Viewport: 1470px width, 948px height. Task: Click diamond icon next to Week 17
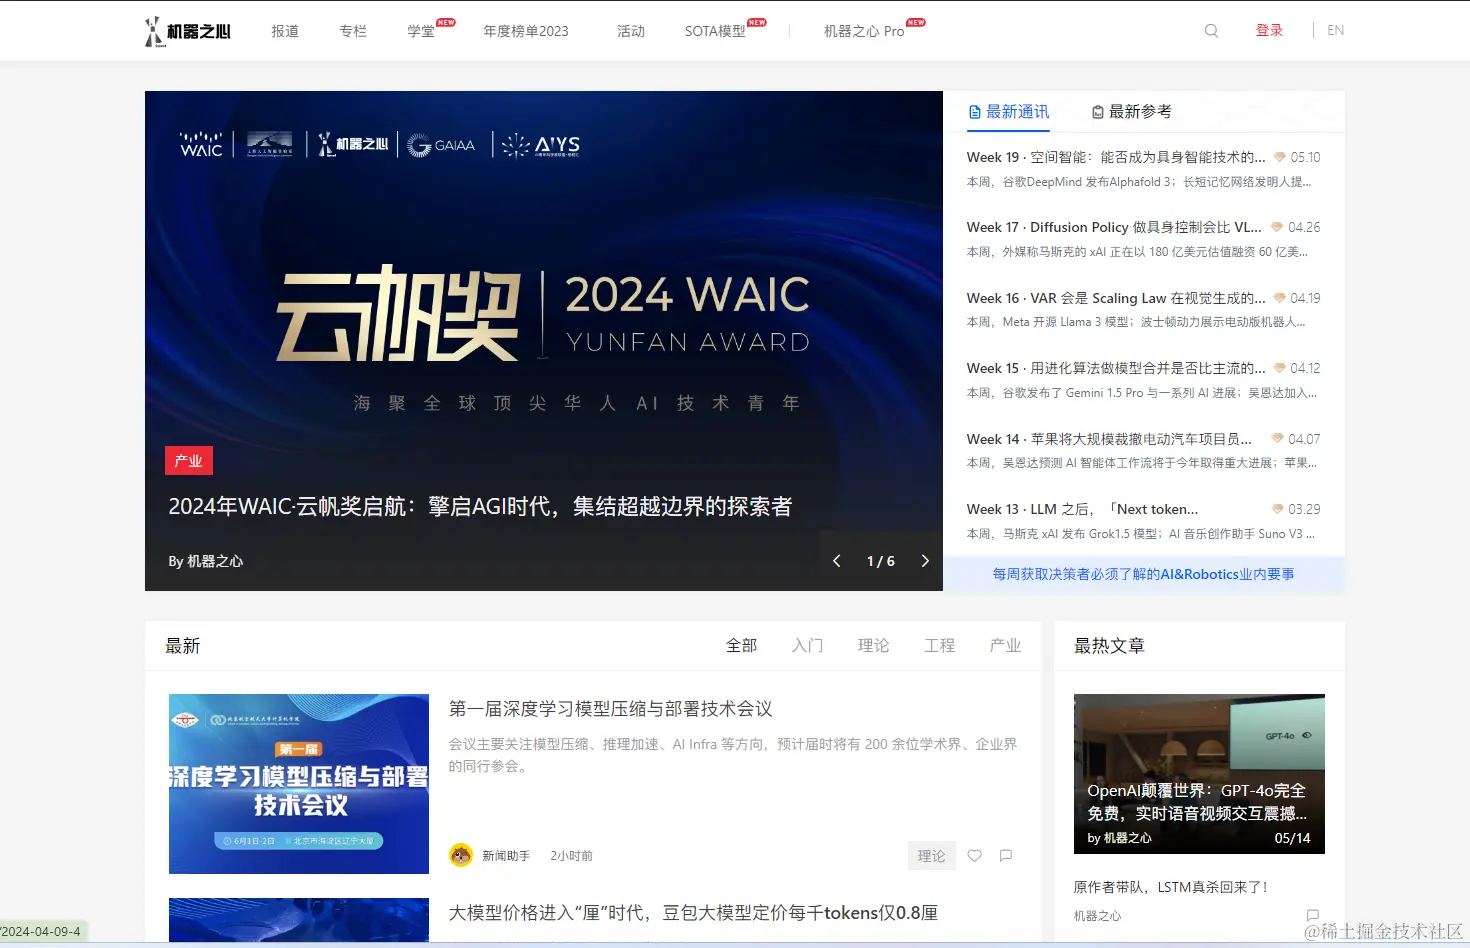pyautogui.click(x=1277, y=227)
